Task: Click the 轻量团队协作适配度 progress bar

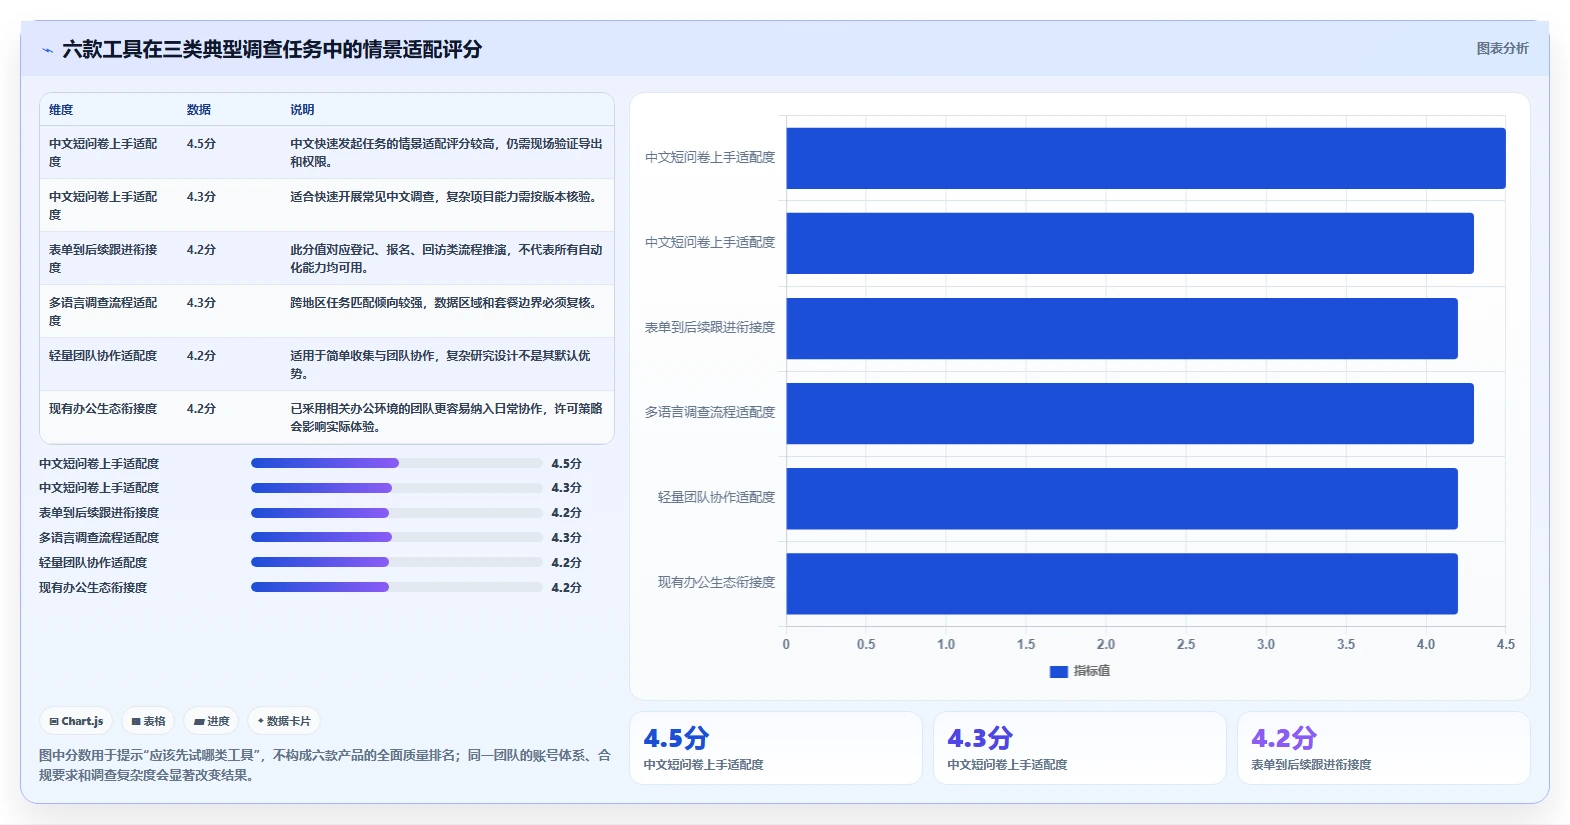Action: [396, 562]
